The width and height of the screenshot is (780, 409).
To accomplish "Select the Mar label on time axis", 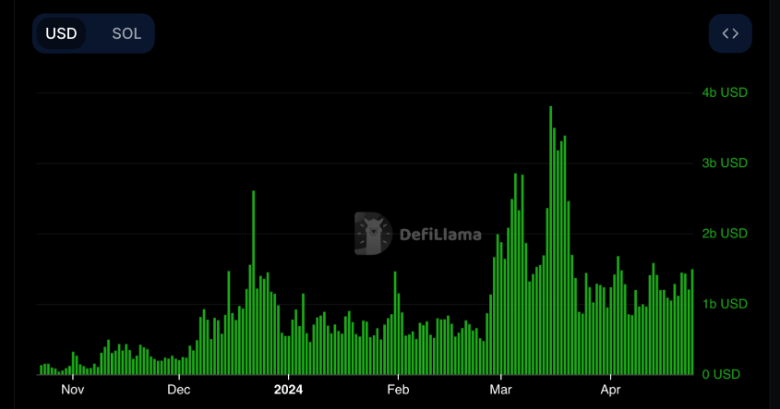I will click(500, 390).
